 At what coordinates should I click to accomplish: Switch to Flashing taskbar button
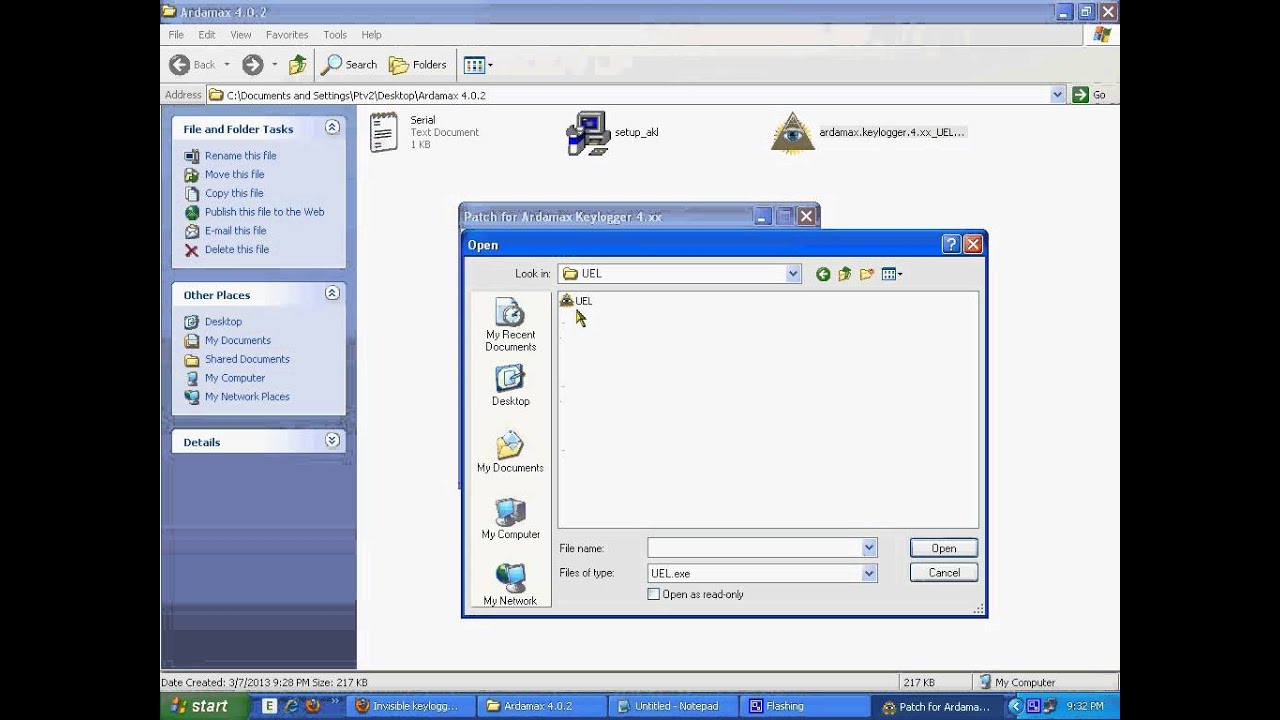tap(807, 706)
